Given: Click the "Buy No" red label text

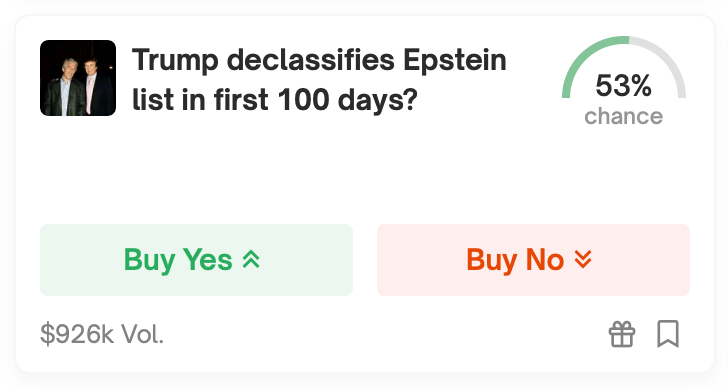Looking at the screenshot, I should (515, 260).
